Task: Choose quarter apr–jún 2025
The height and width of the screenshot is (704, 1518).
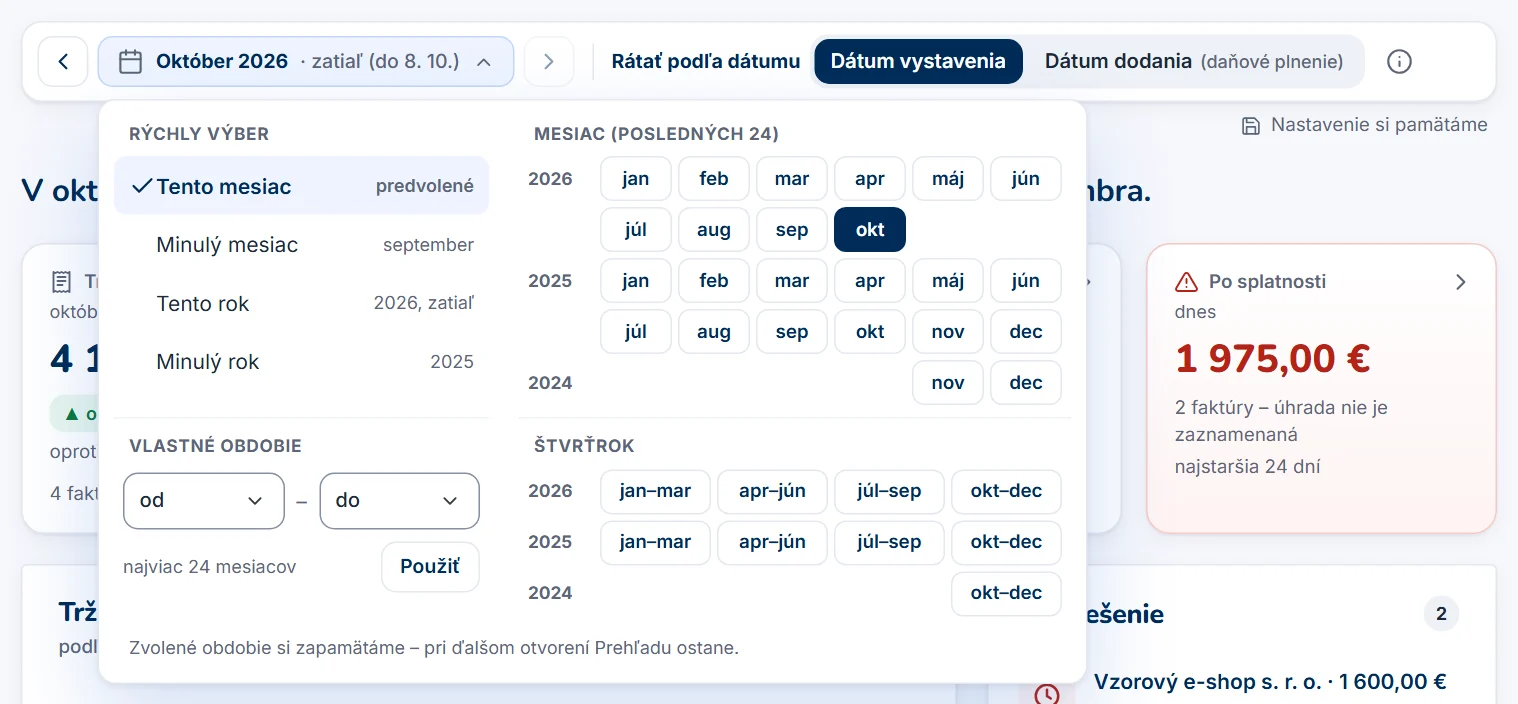Action: [772, 542]
